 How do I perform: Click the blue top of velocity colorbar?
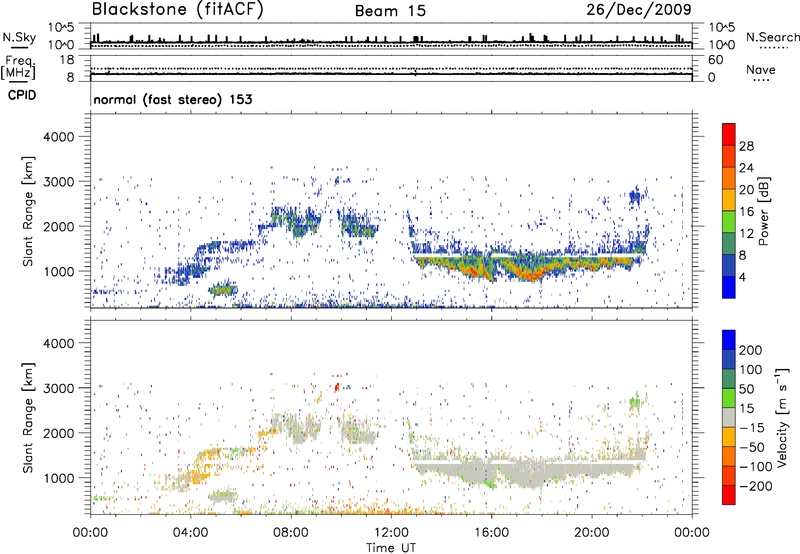coord(729,340)
